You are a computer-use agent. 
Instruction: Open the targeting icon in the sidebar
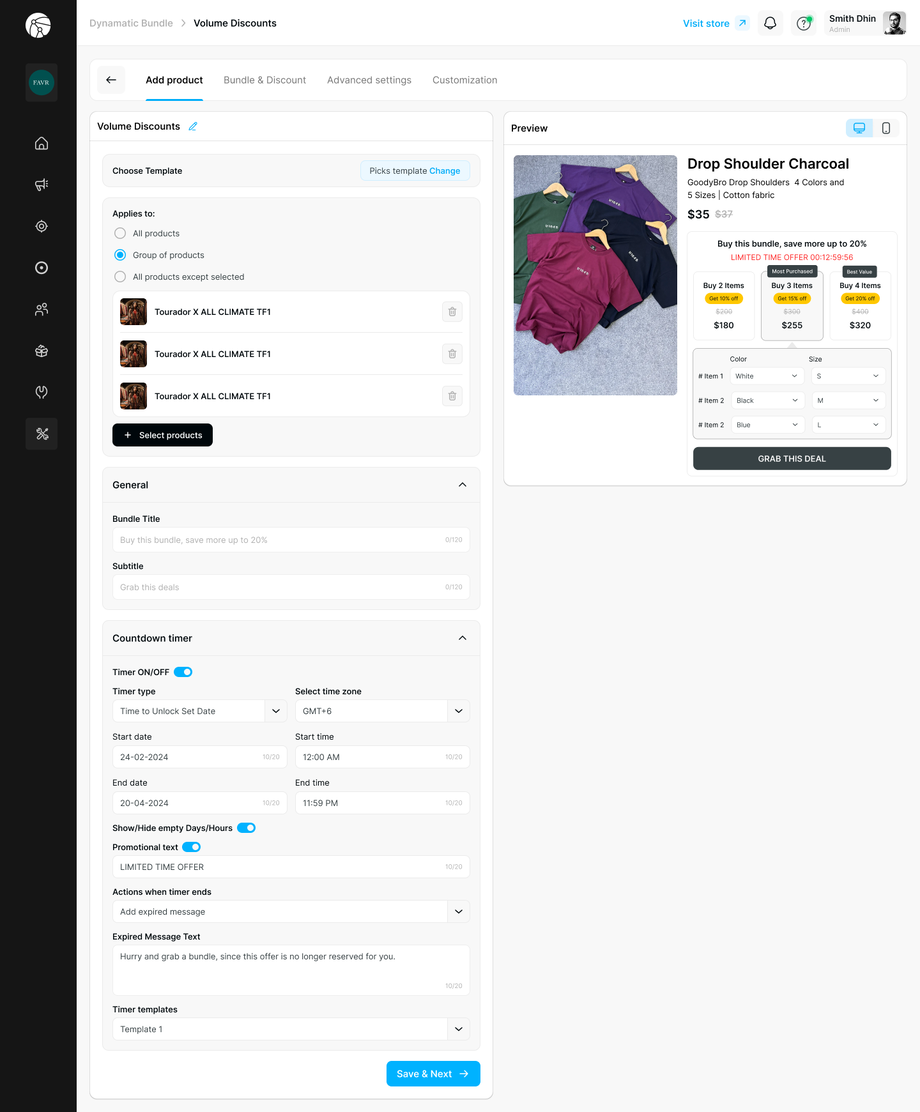pos(41,226)
